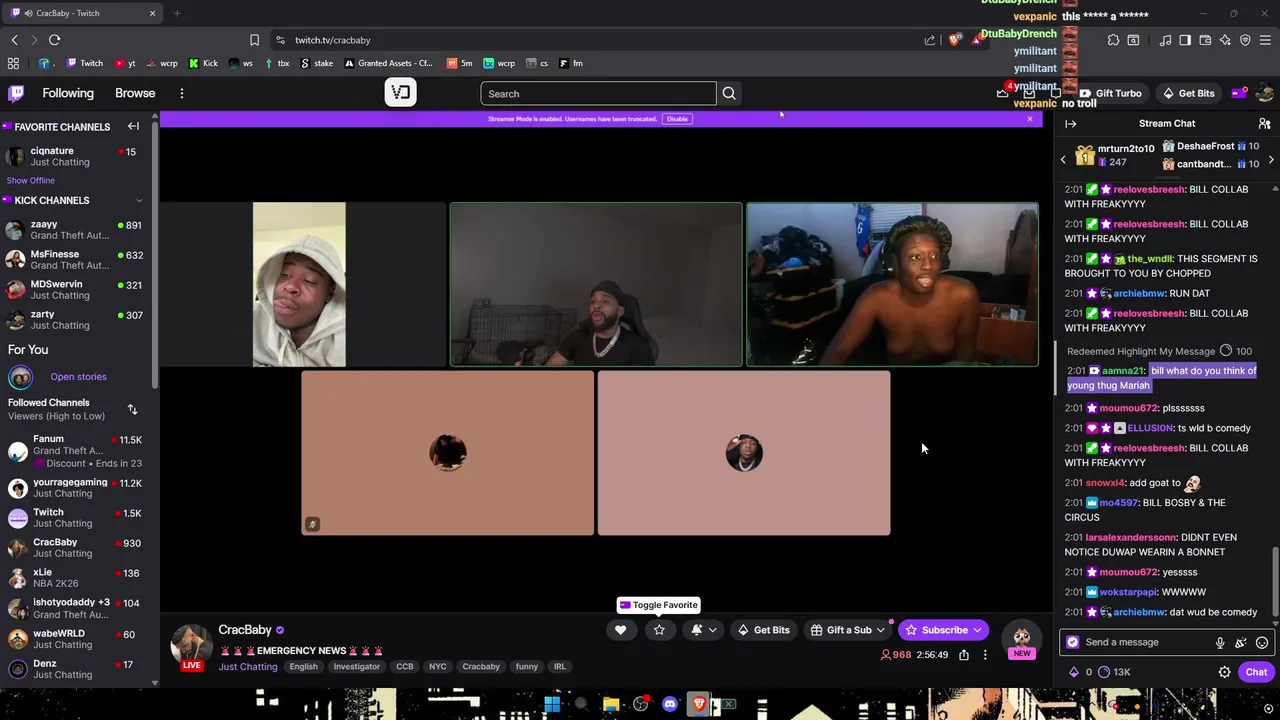Open the chat community users icon
This screenshot has height=720, width=1280.
pos(1264,124)
